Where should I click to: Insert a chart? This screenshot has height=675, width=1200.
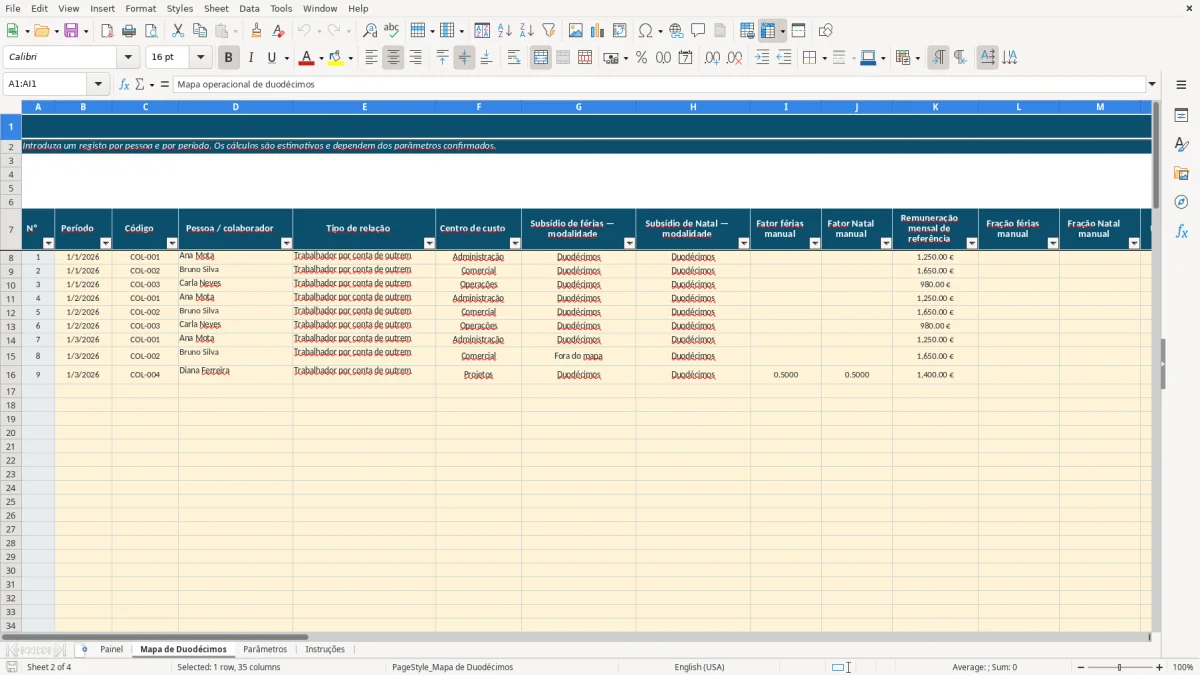(x=598, y=31)
